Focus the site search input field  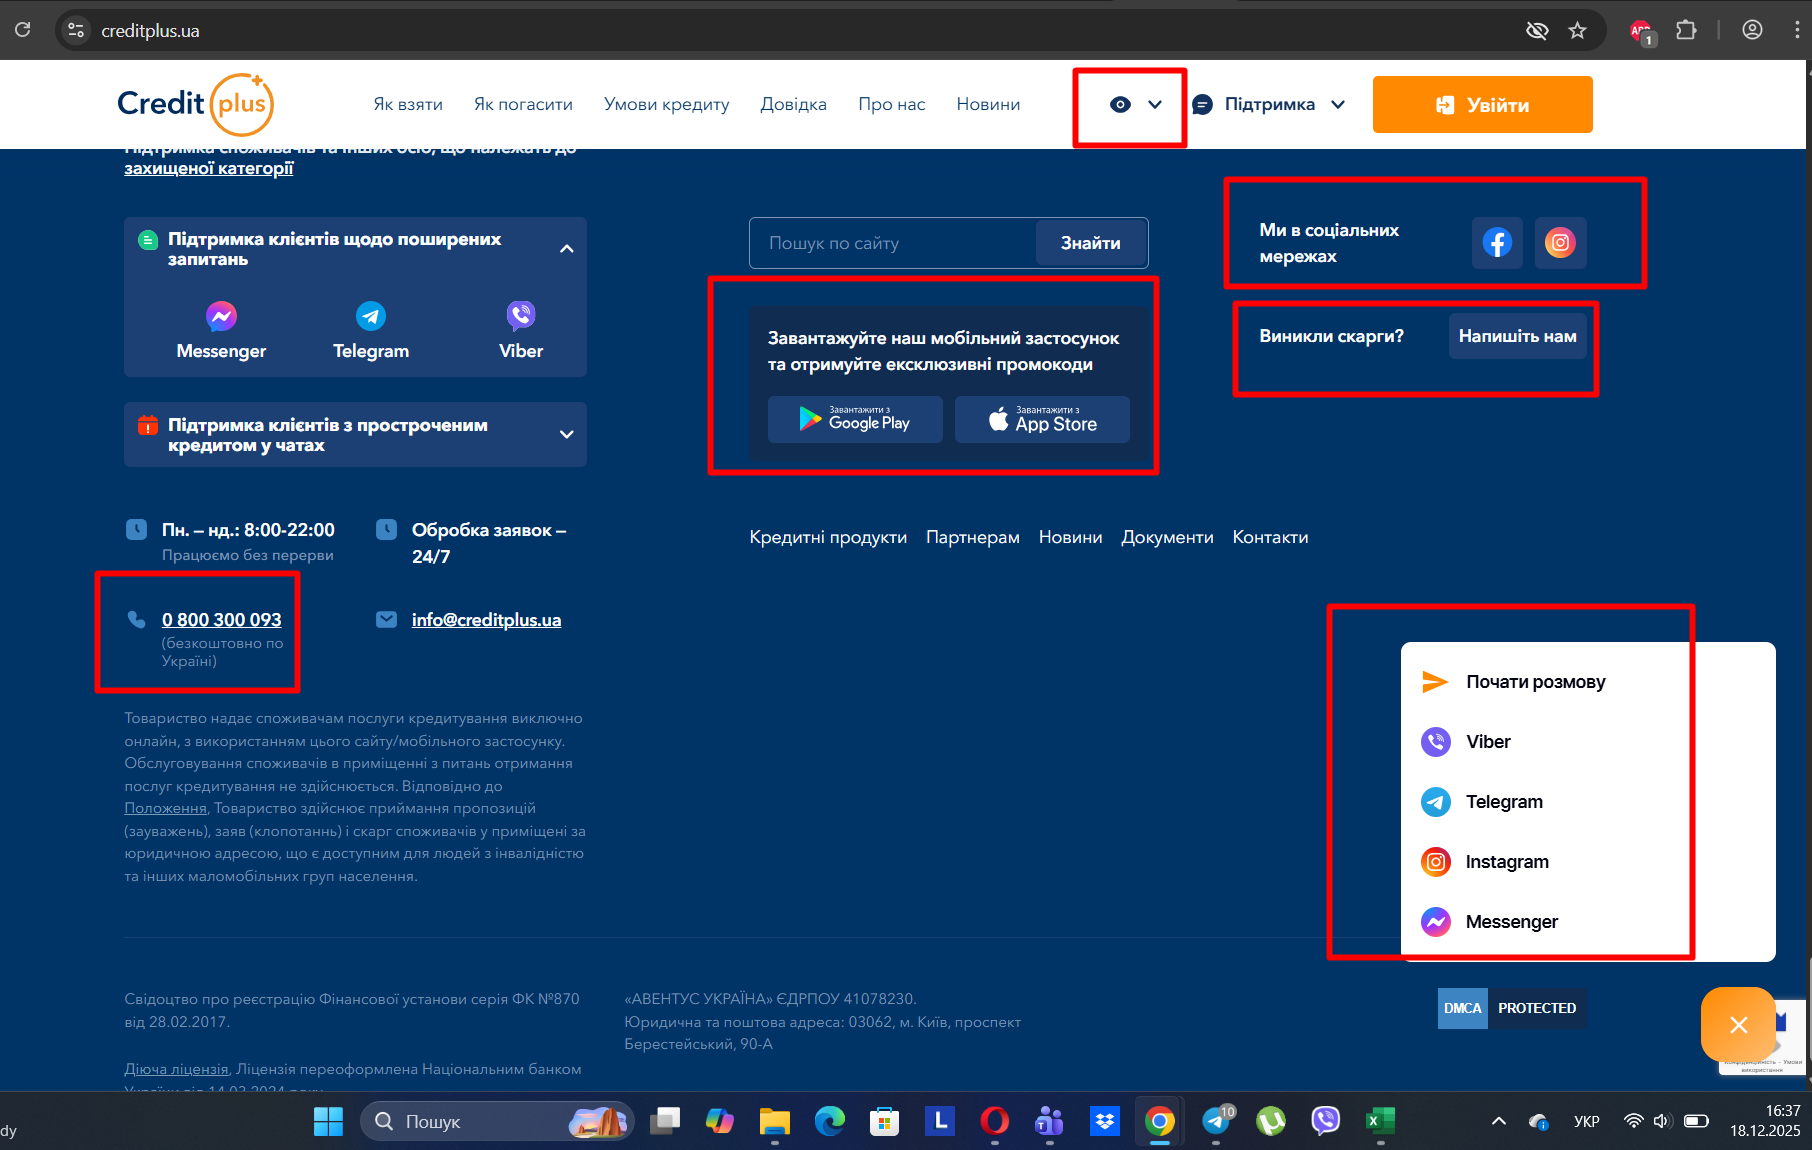[893, 243]
